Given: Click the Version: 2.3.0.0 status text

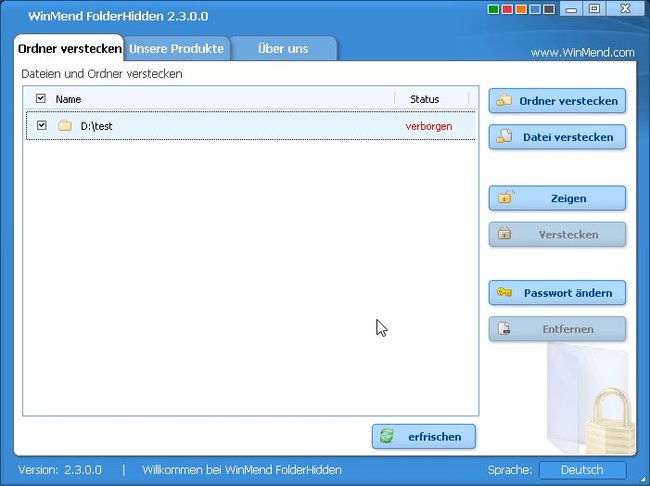Looking at the screenshot, I should click(x=60, y=470).
